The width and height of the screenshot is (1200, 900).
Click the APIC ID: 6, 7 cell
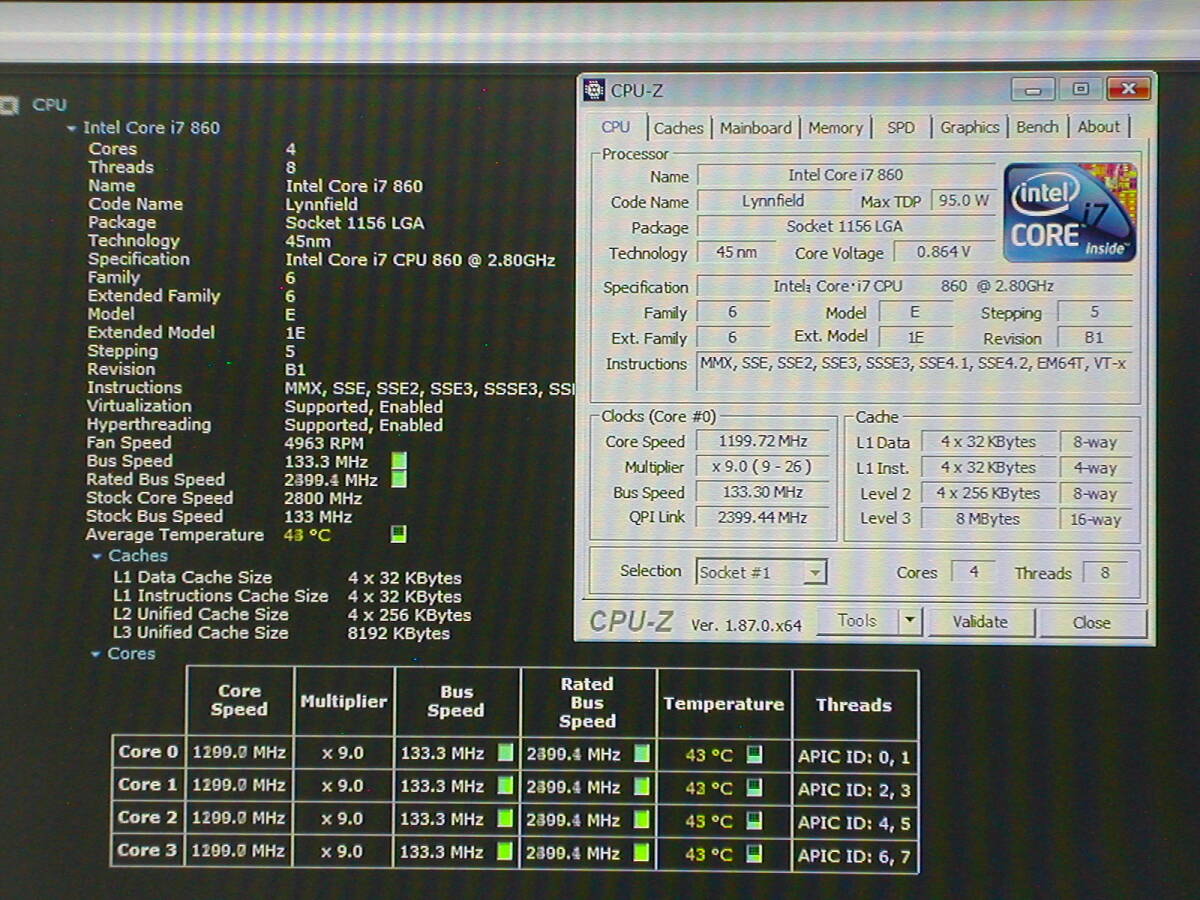[x=854, y=856]
